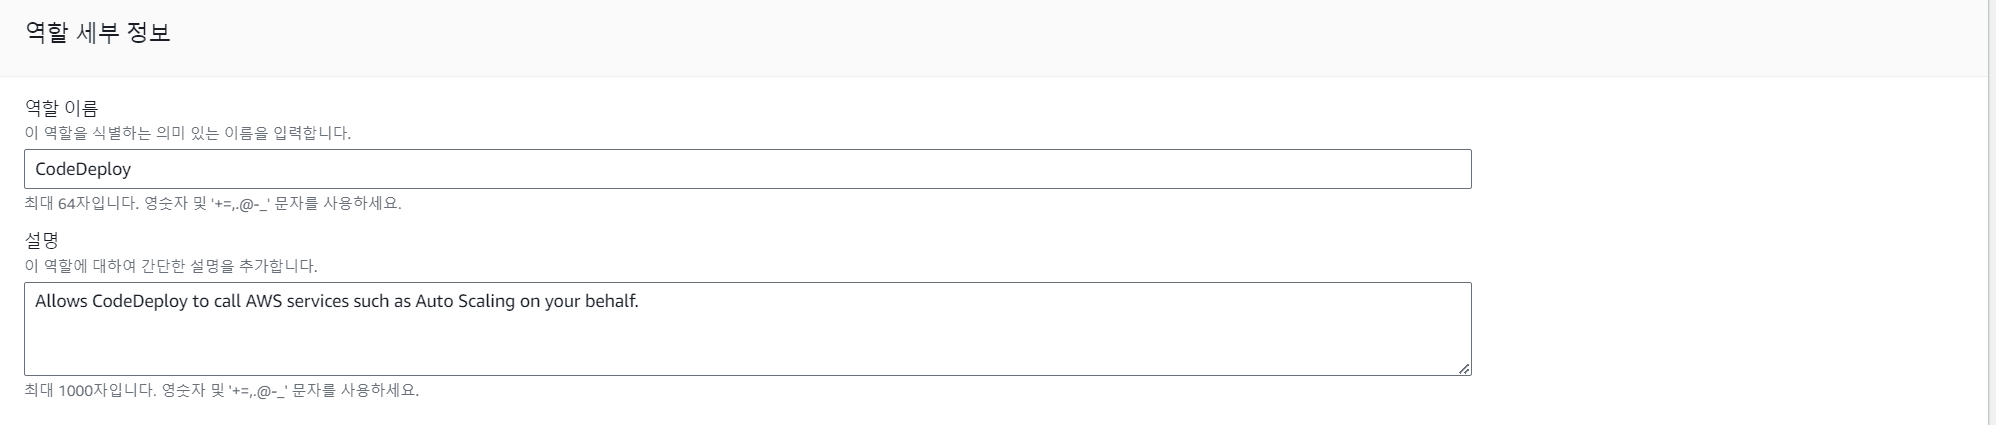Click the textarea resize handle in the description box
Image resolution: width=1996 pixels, height=425 pixels.
(x=1464, y=369)
